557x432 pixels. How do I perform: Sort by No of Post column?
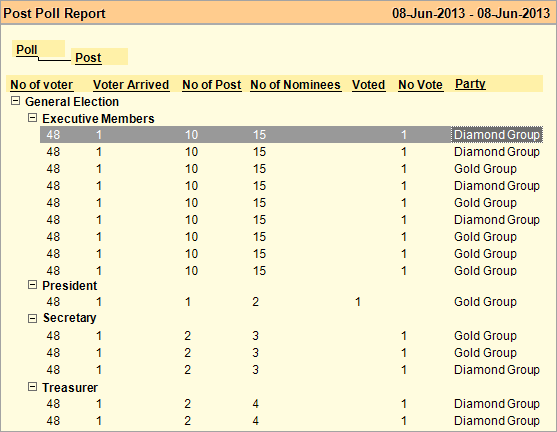click(x=212, y=85)
